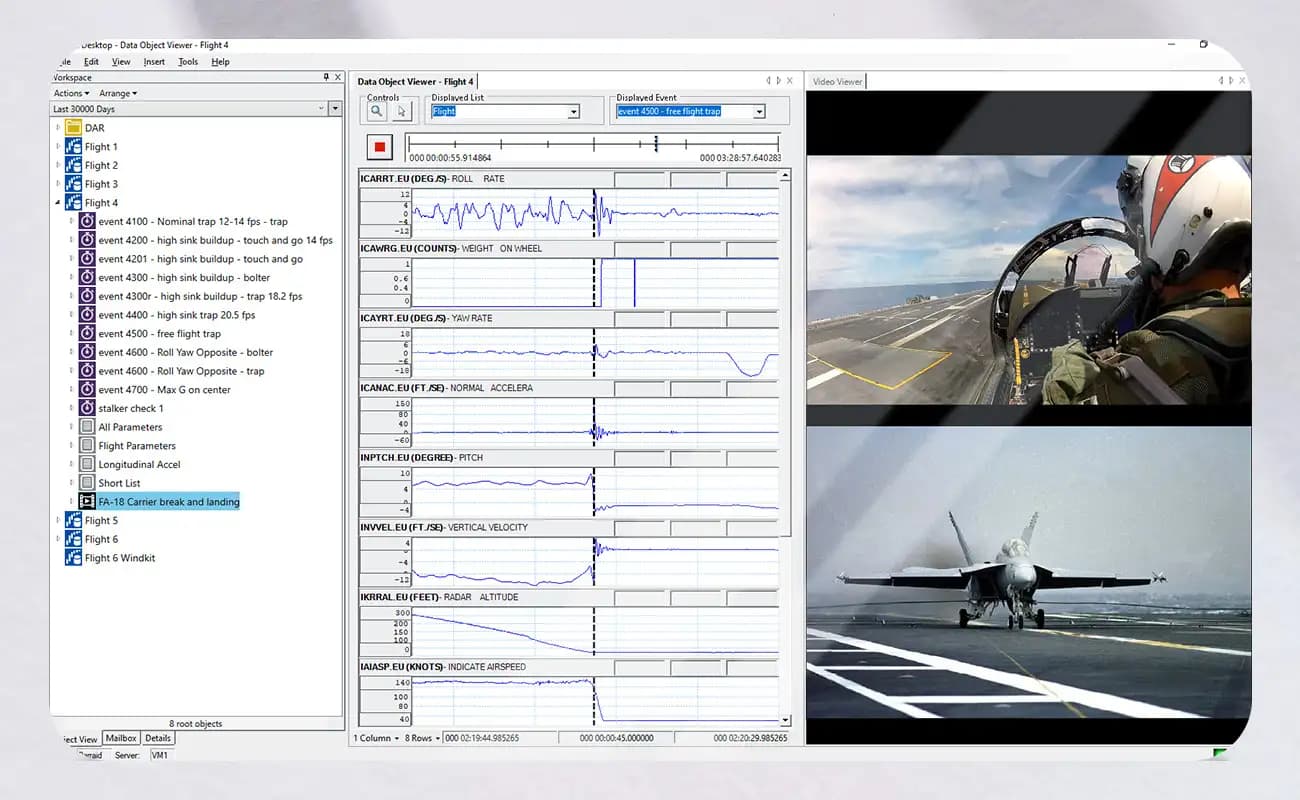Click the stopwatch icon for event 4100
Screen dimensions: 1300x800
pos(87,222)
